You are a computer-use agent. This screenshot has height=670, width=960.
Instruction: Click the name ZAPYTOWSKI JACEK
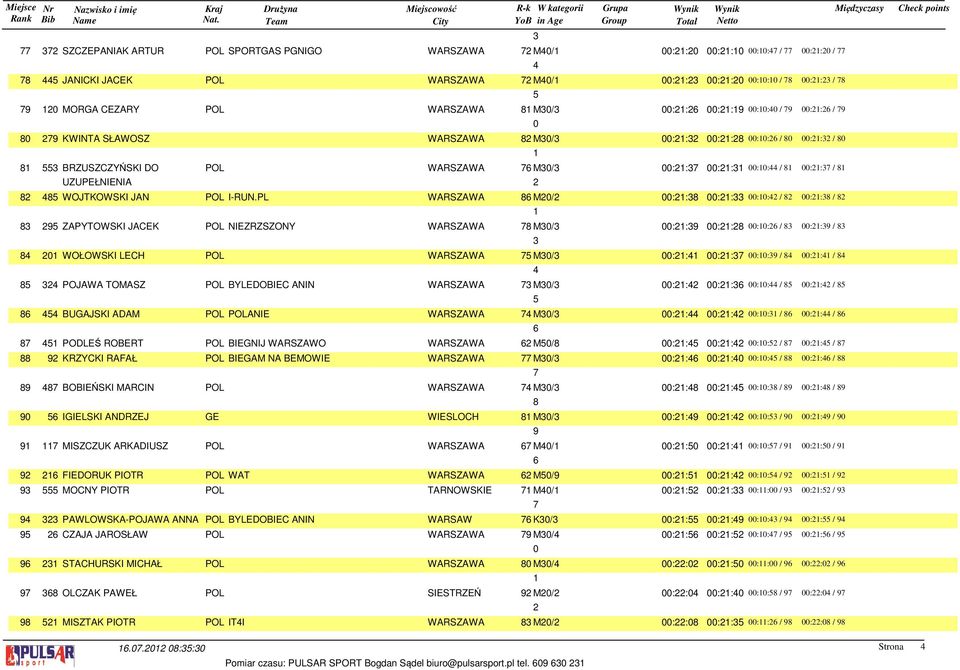click(111, 227)
